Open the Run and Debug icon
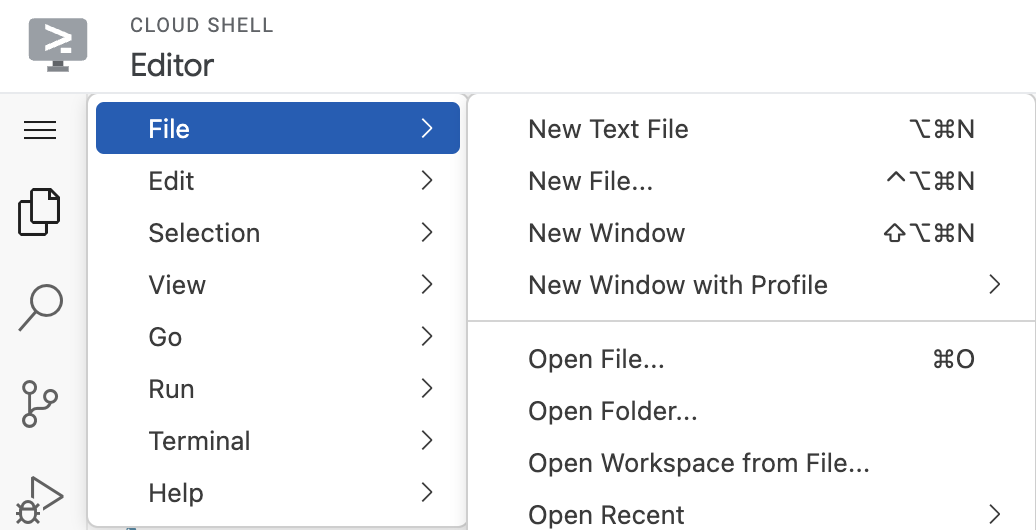The width and height of the screenshot is (1036, 530). [x=40, y=497]
